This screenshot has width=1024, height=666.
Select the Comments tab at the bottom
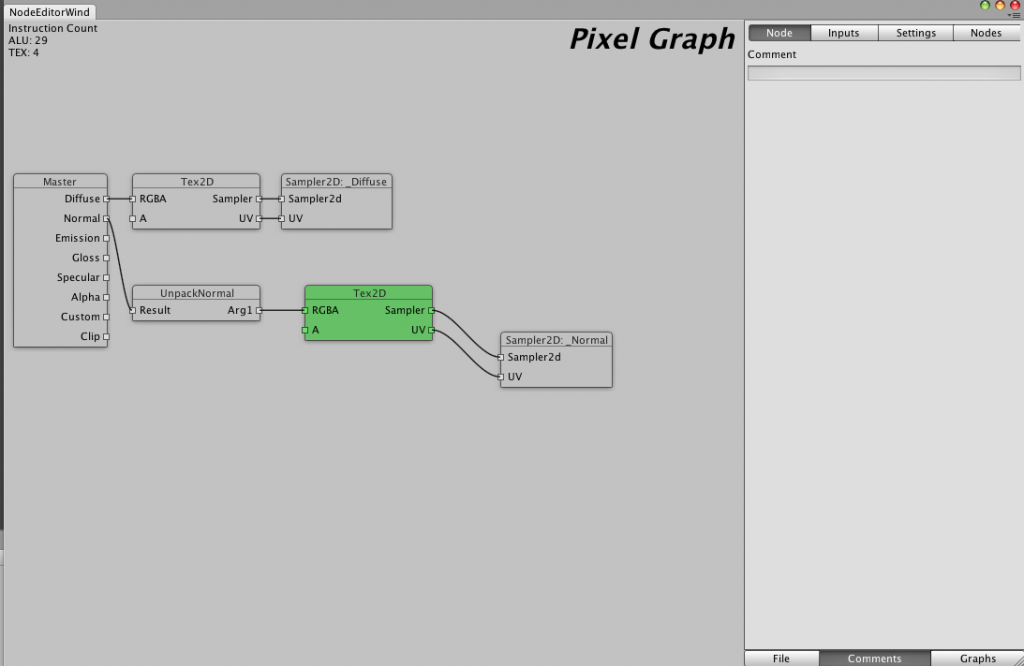(874, 658)
